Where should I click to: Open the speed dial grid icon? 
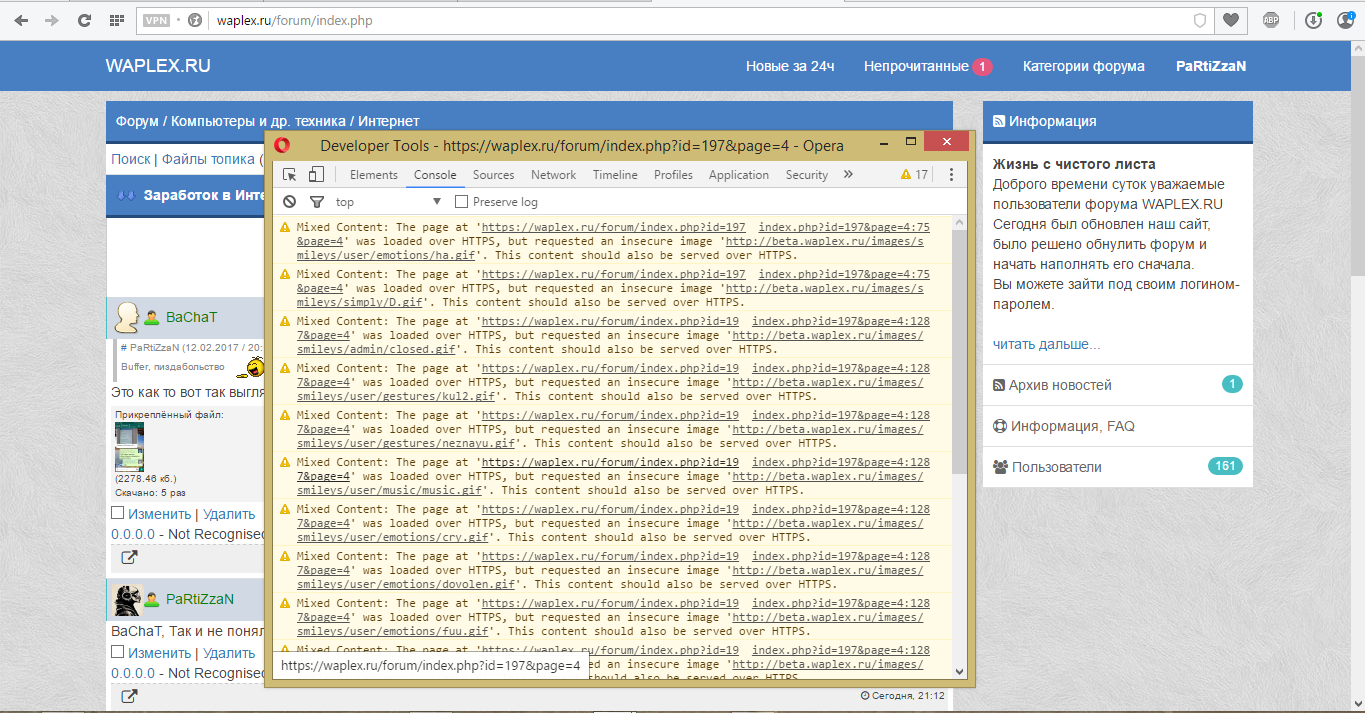coord(116,20)
